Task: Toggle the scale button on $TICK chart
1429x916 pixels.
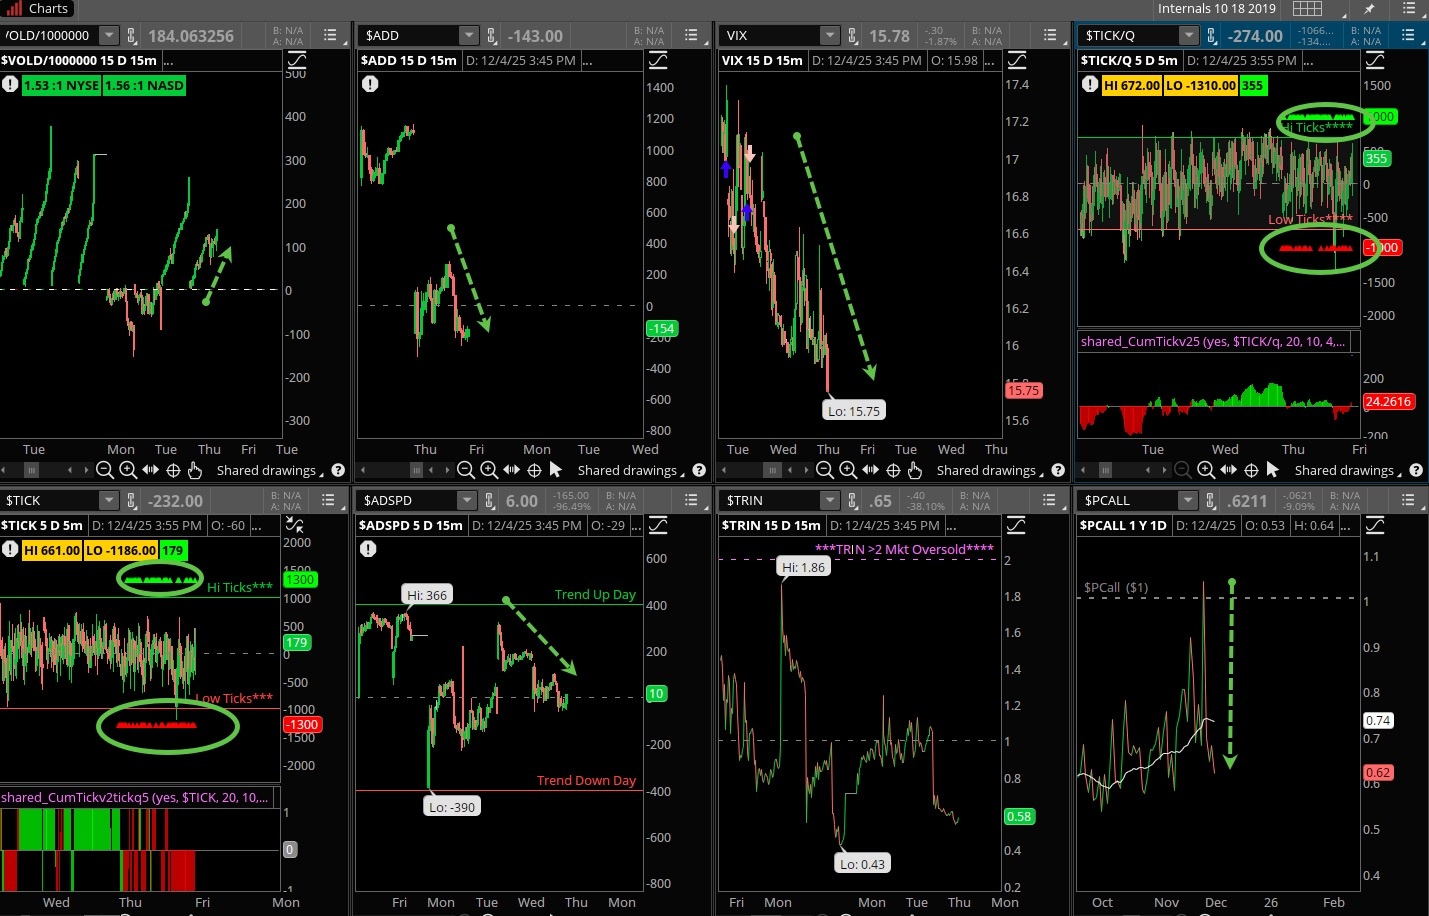Action: click(295, 525)
